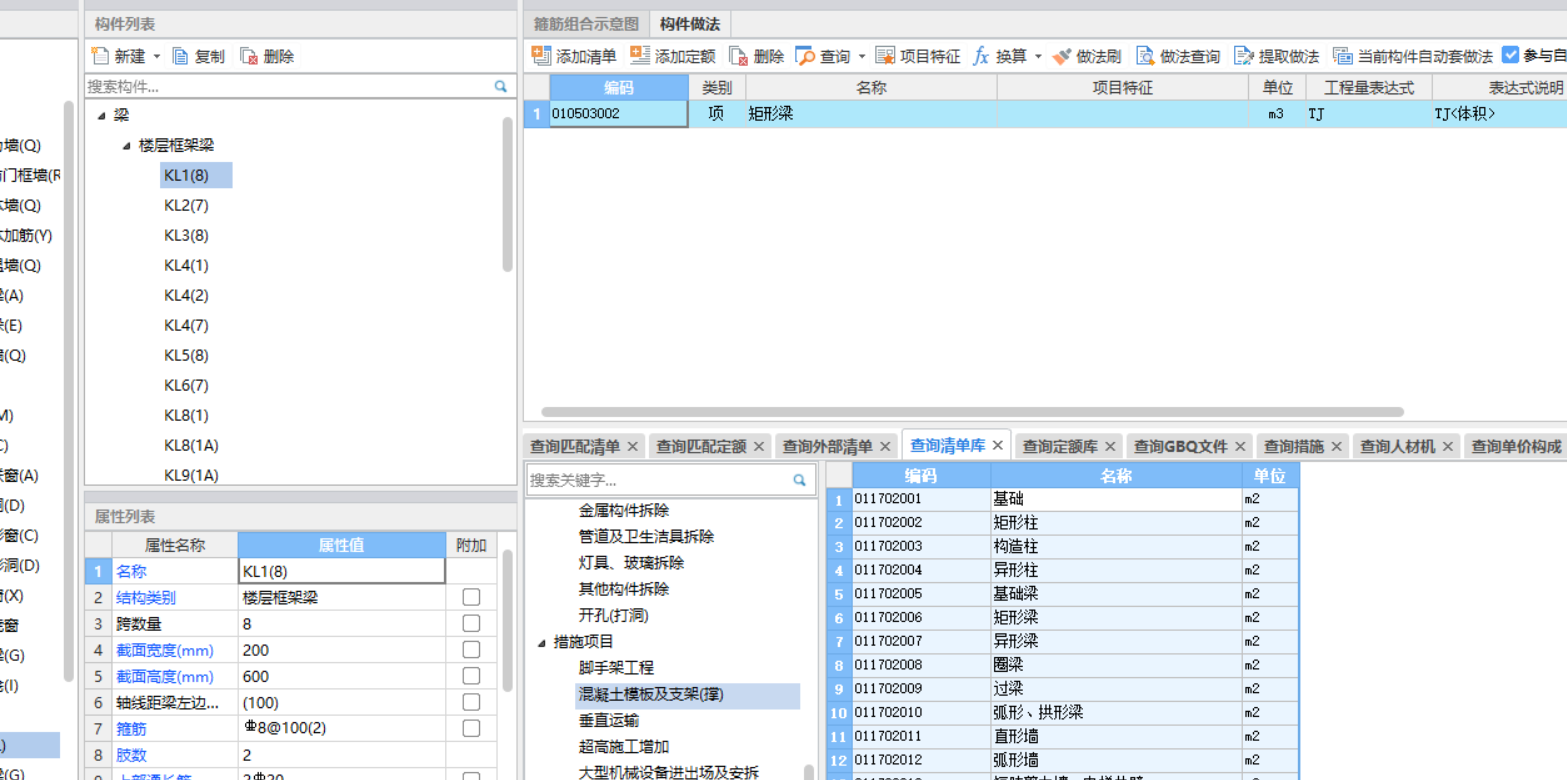The height and width of the screenshot is (780, 1567).
Task: Click the 矩形梁 name cell in 构件做法 table
Action: [x=871, y=114]
